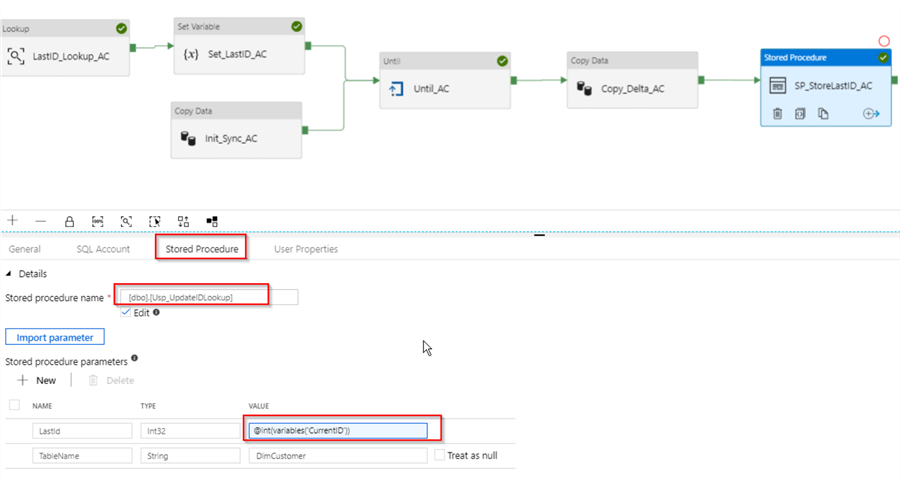Click the Init_Sync_AC activity label
900x483 pixels.
[231, 138]
